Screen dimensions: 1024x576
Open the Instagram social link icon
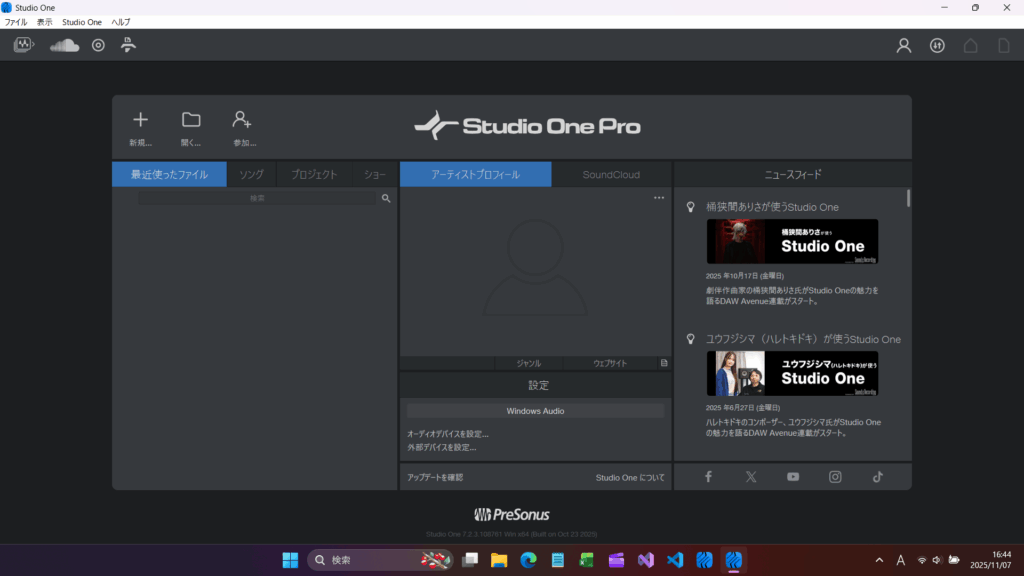pyautogui.click(x=835, y=477)
